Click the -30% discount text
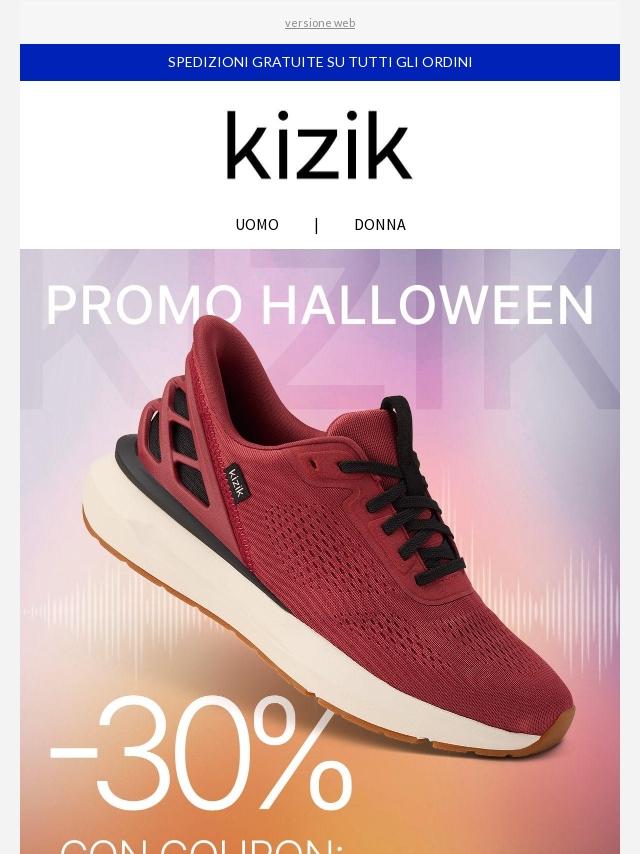Image resolution: width=640 pixels, height=854 pixels. pos(200,754)
